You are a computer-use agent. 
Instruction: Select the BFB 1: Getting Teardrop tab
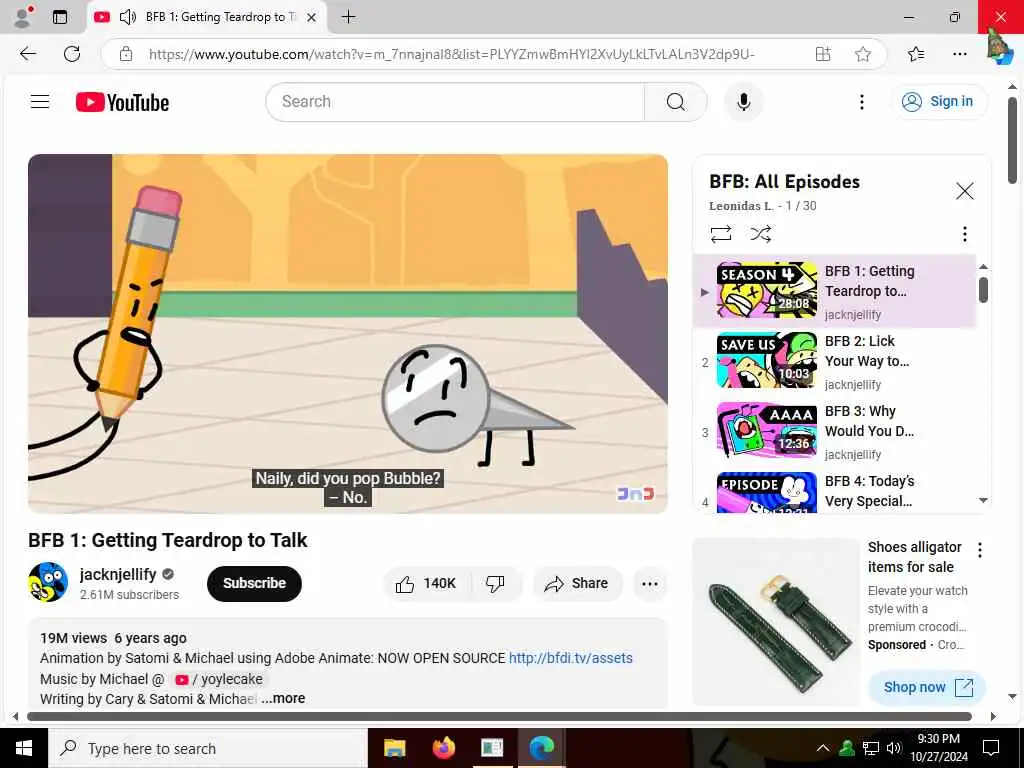[x=206, y=17]
